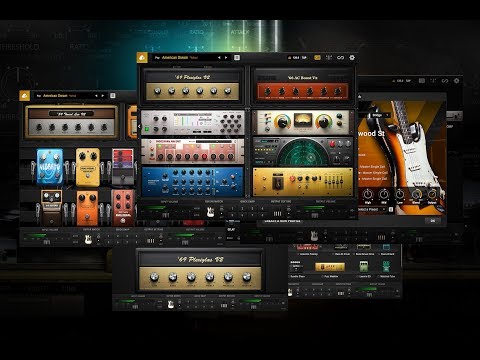This screenshot has width=480, height=360.
Task: Open the preset list icon in center window
Action: click(237, 58)
